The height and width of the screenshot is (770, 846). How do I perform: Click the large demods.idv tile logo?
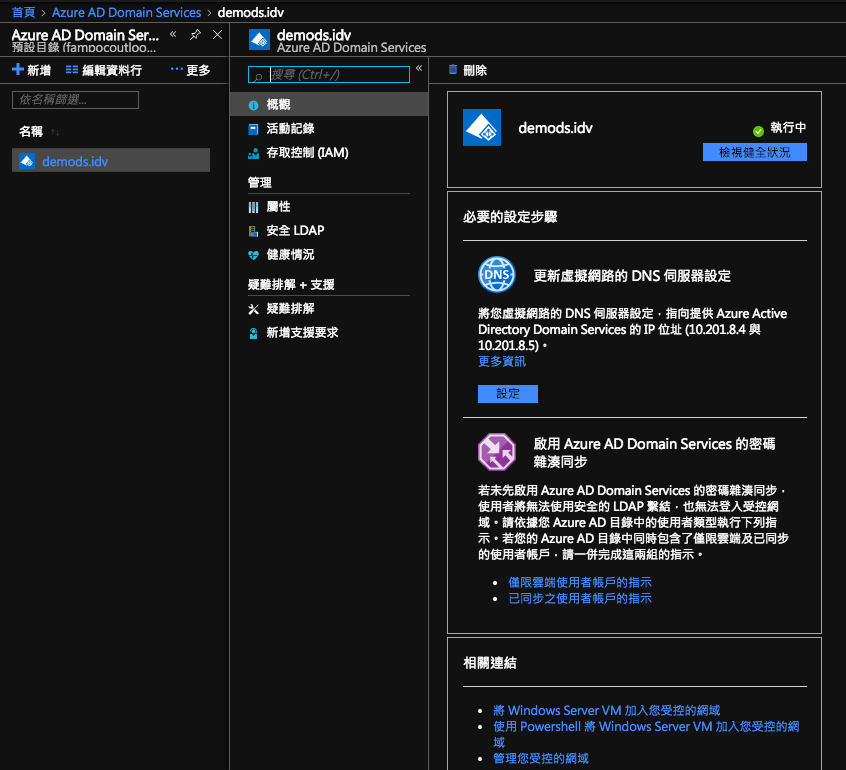[482, 127]
